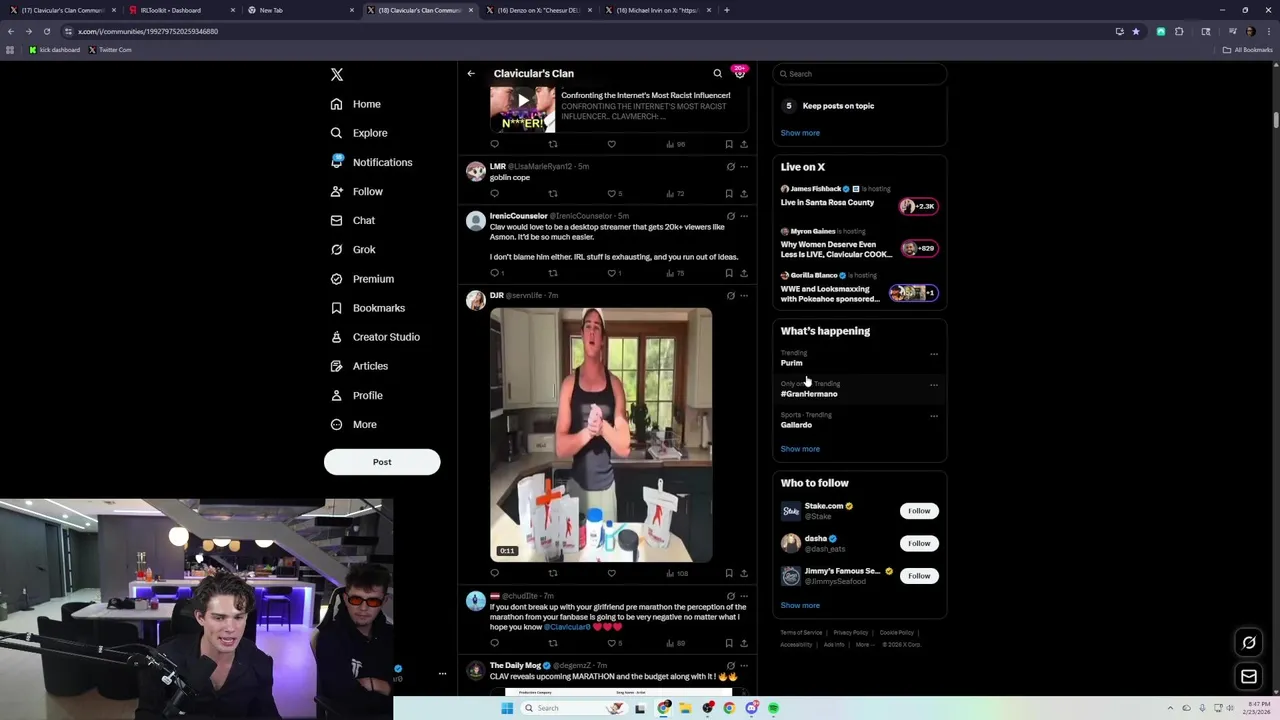Screen dimensions: 1280x720
Task: Open Home in the X sidebar
Action: pyautogui.click(x=355, y=104)
